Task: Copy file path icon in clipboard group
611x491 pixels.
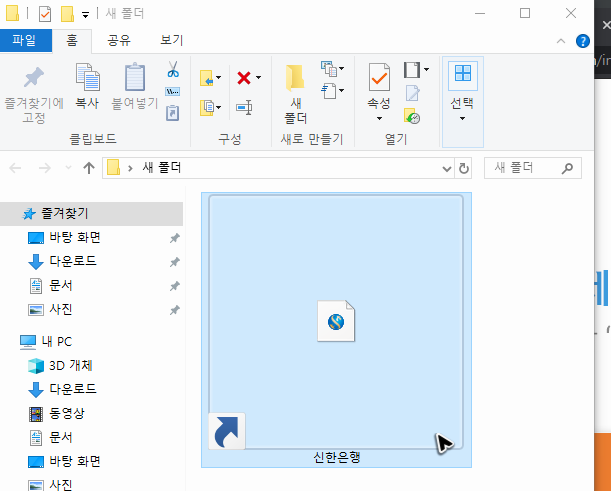Action: pyautogui.click(x=173, y=92)
